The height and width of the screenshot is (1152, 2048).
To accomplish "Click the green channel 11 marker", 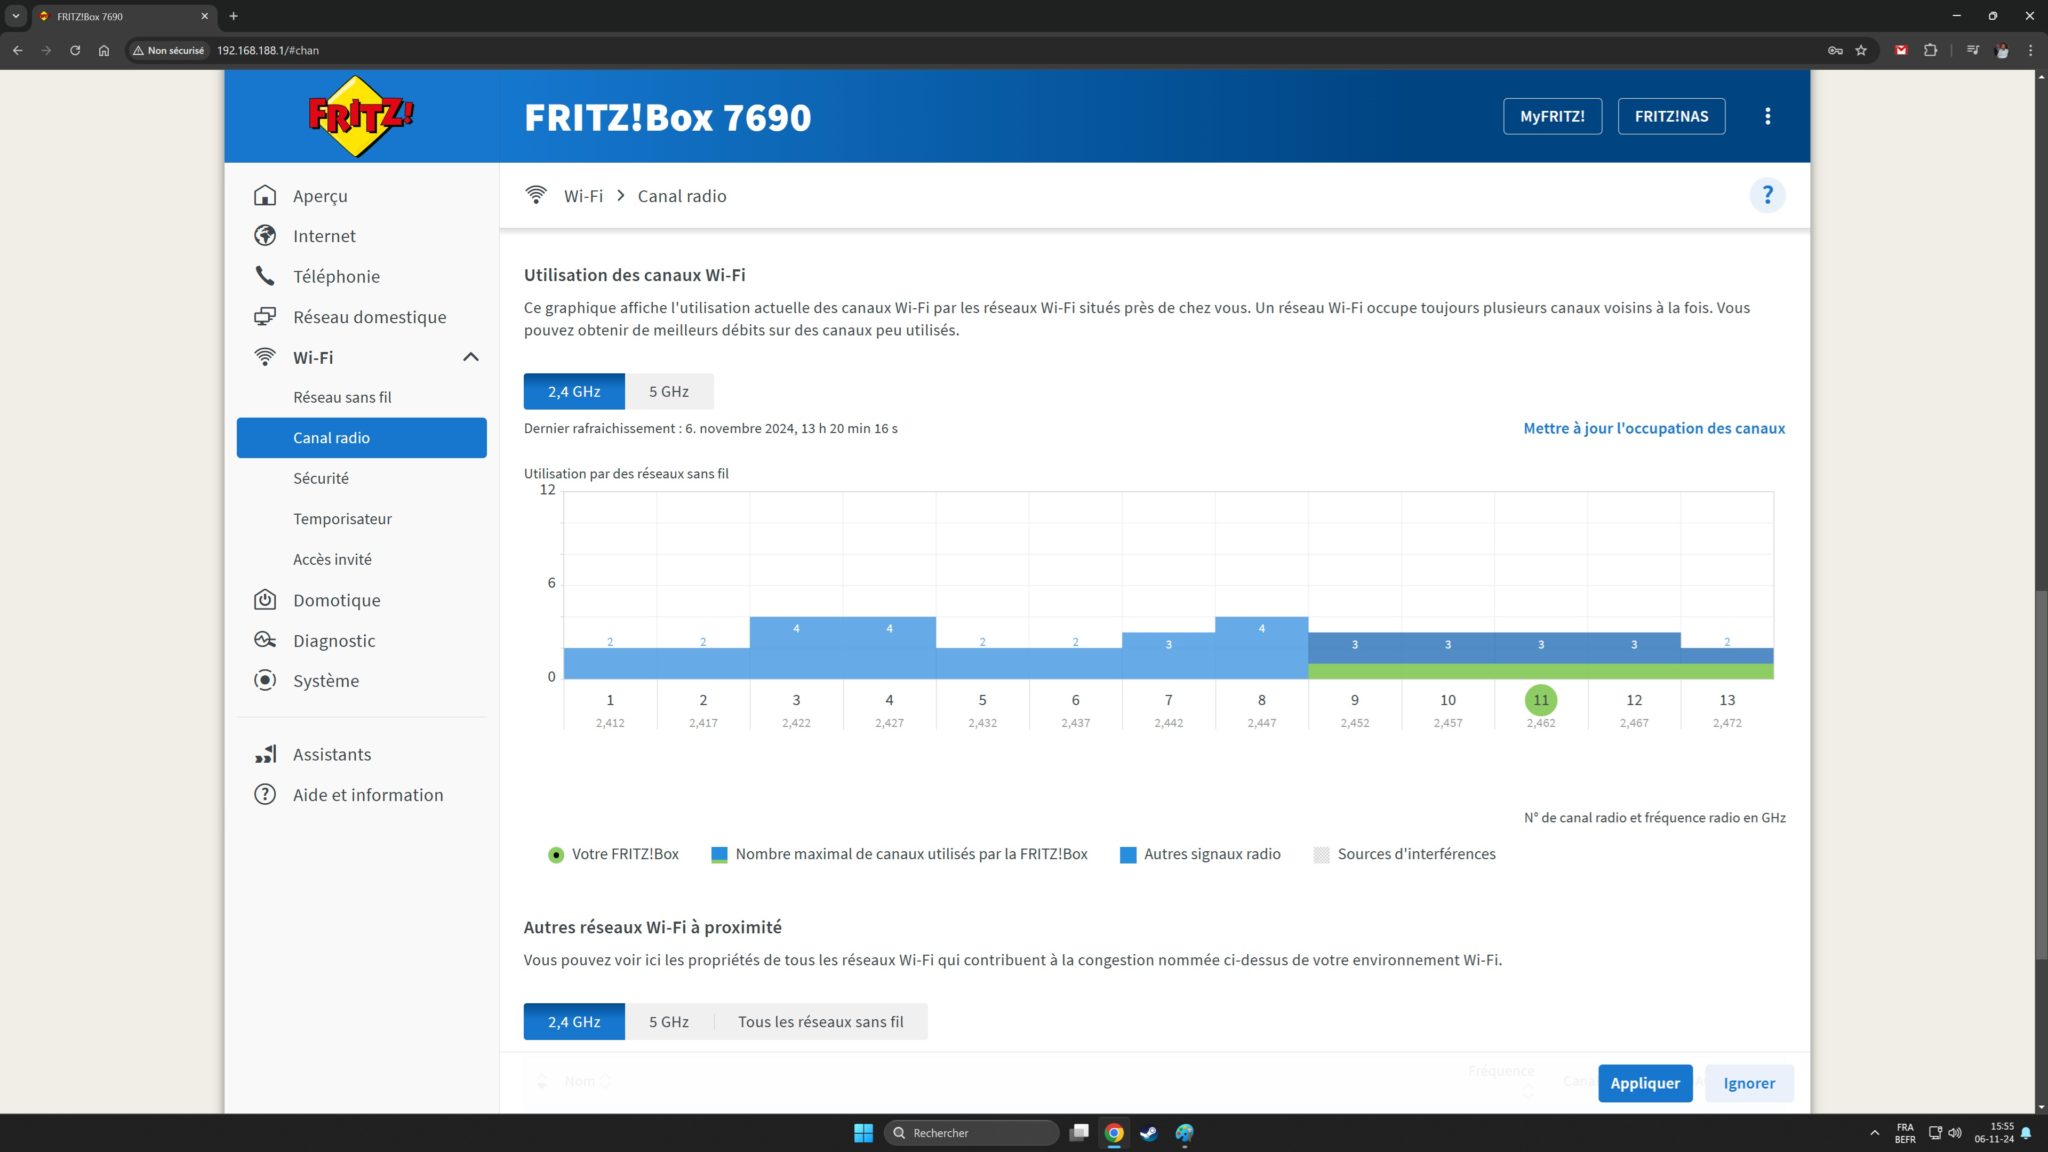I will point(1541,700).
